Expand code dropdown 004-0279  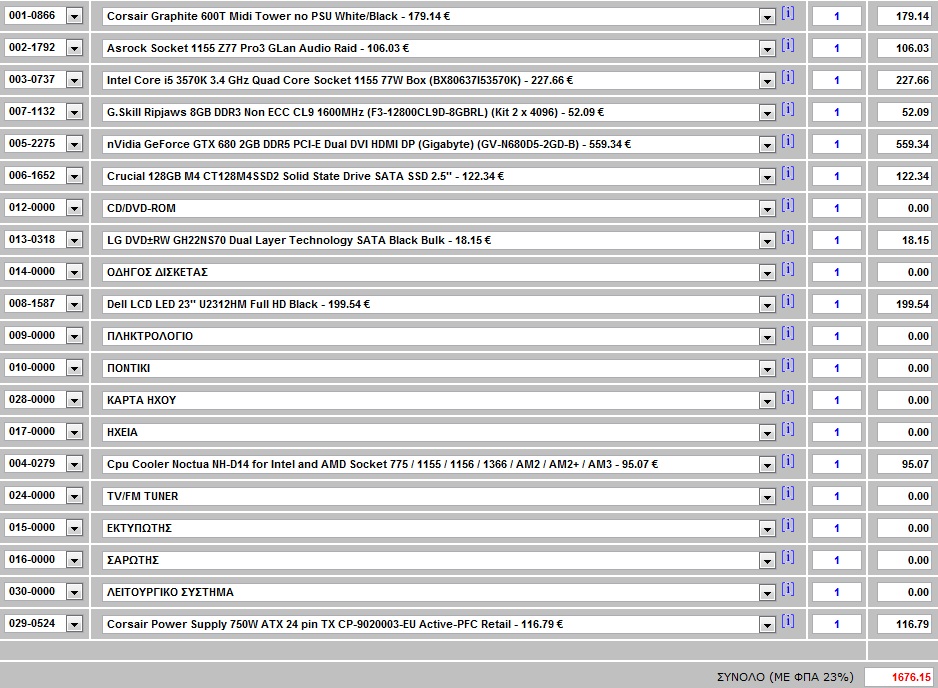tap(74, 464)
